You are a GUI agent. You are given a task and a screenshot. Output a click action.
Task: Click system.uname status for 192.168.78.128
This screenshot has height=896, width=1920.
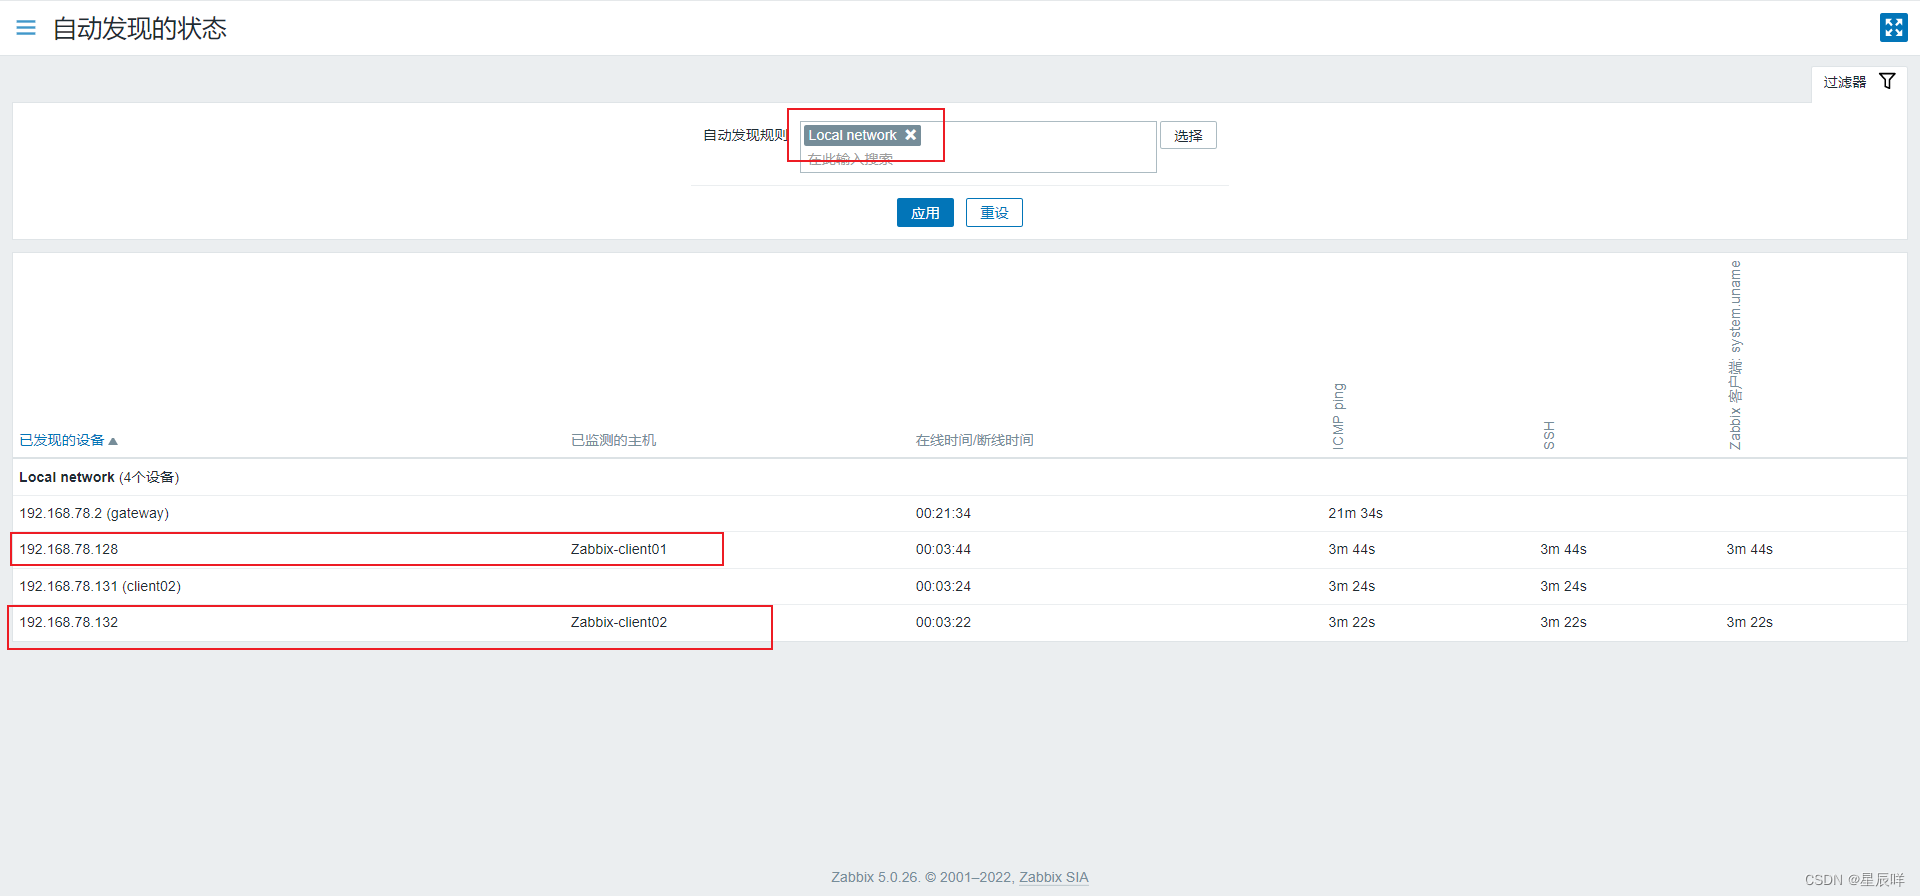[x=1749, y=549]
